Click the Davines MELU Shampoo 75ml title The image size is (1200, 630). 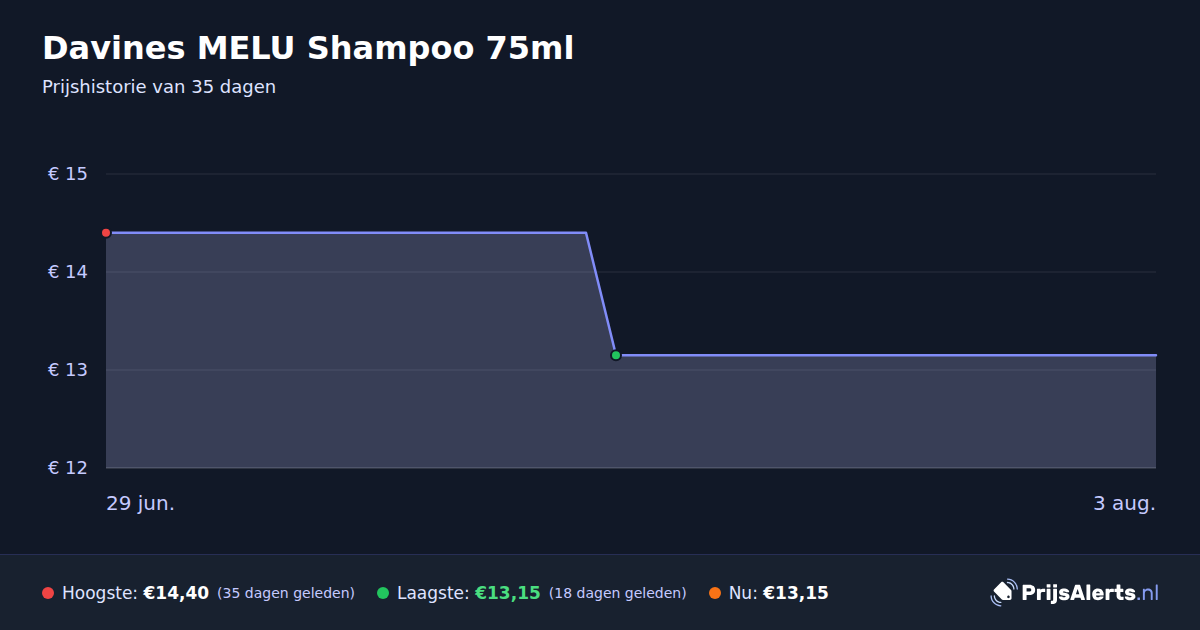point(308,48)
